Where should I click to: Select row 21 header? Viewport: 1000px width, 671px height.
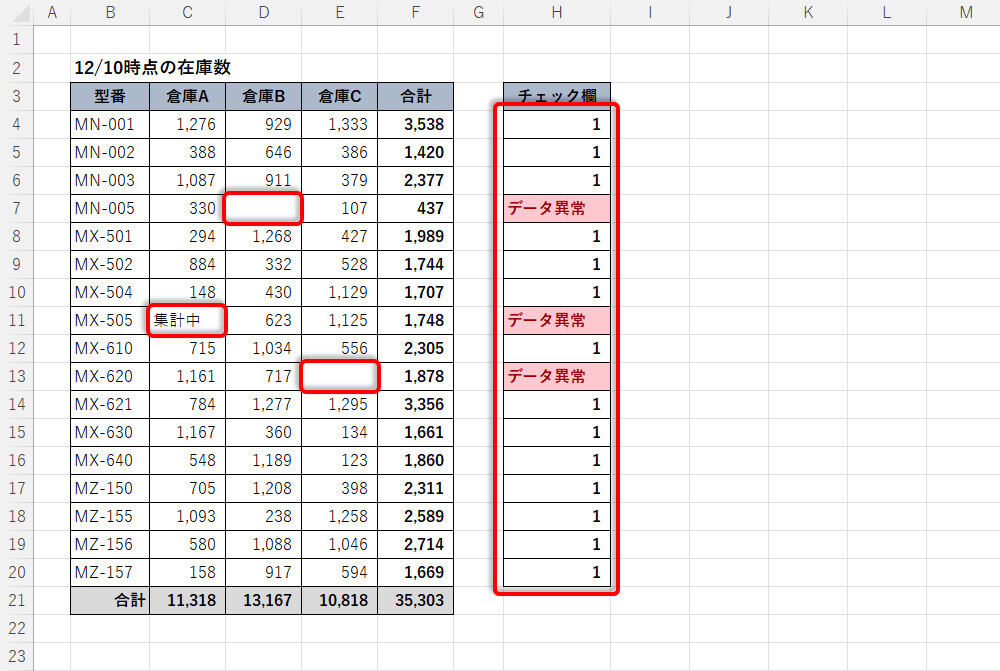coord(17,600)
